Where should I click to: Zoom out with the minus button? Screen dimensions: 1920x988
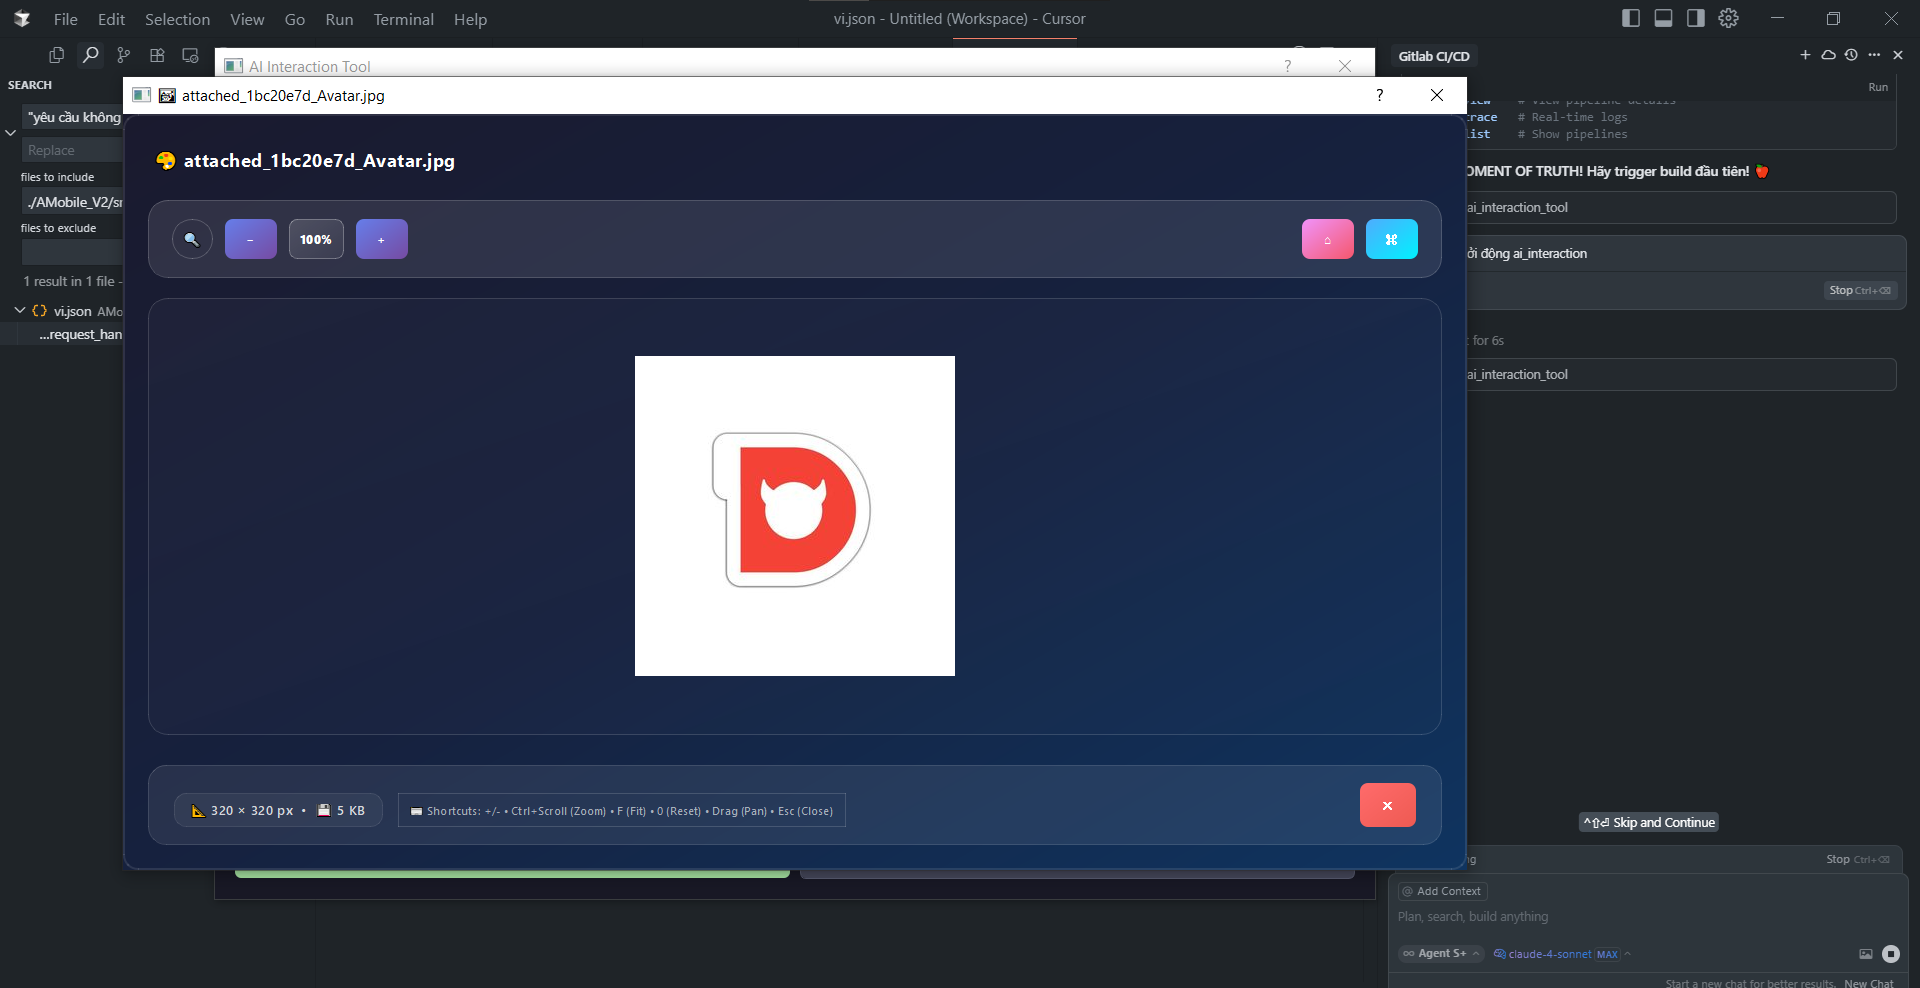pyautogui.click(x=251, y=239)
